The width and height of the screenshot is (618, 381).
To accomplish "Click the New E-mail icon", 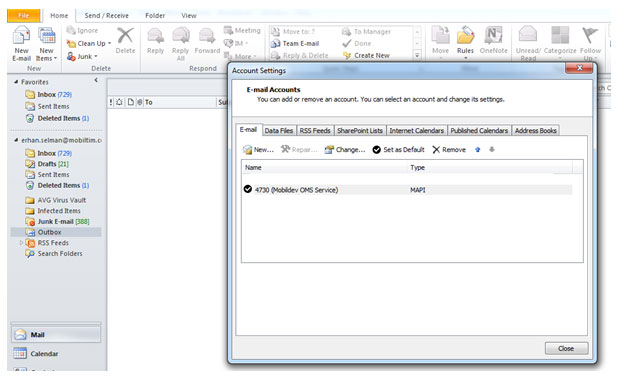I will coord(21,35).
